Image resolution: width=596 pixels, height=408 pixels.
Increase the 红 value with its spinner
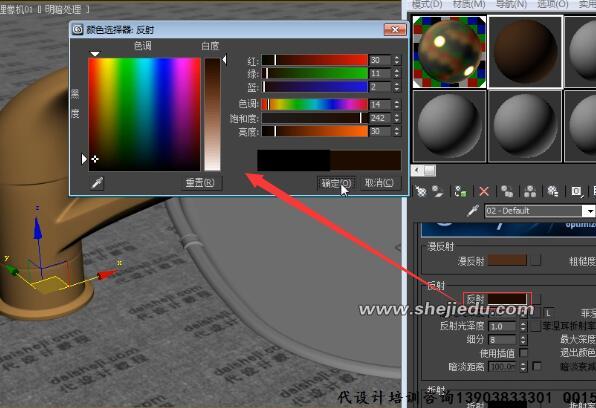pyautogui.click(x=396, y=58)
